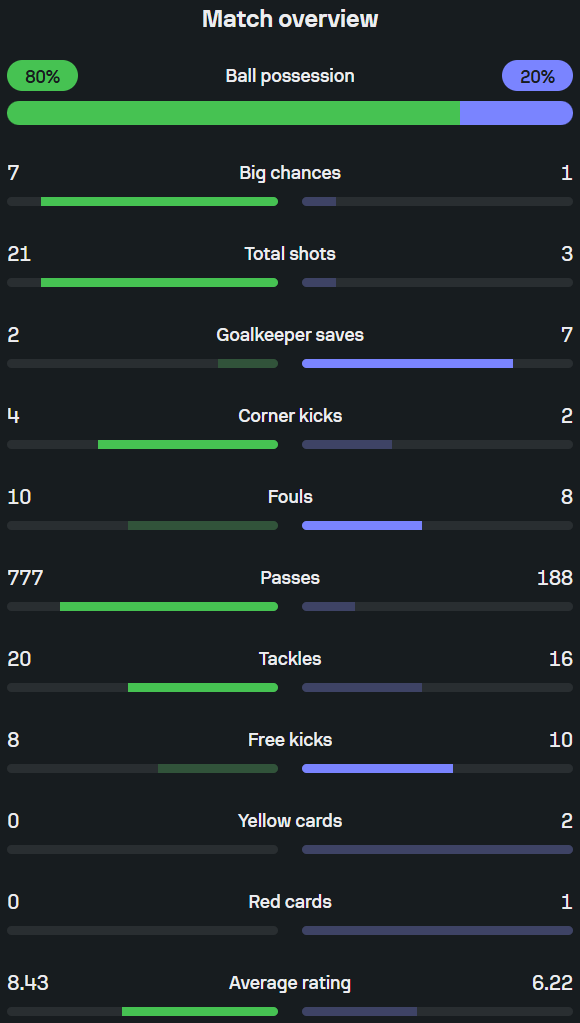Click the green Average rating bar

click(x=200, y=1011)
